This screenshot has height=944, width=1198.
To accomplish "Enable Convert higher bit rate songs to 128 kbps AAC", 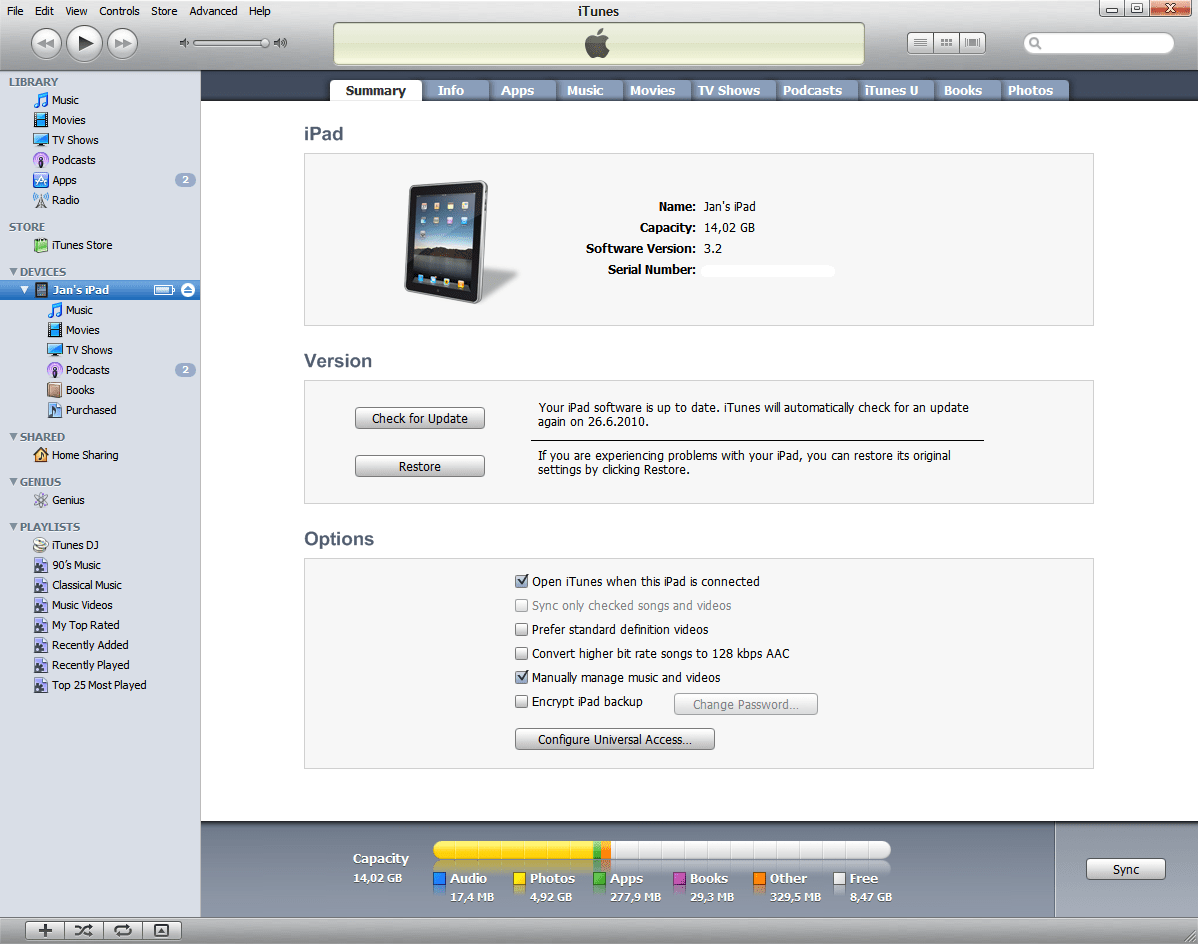I will tap(522, 654).
